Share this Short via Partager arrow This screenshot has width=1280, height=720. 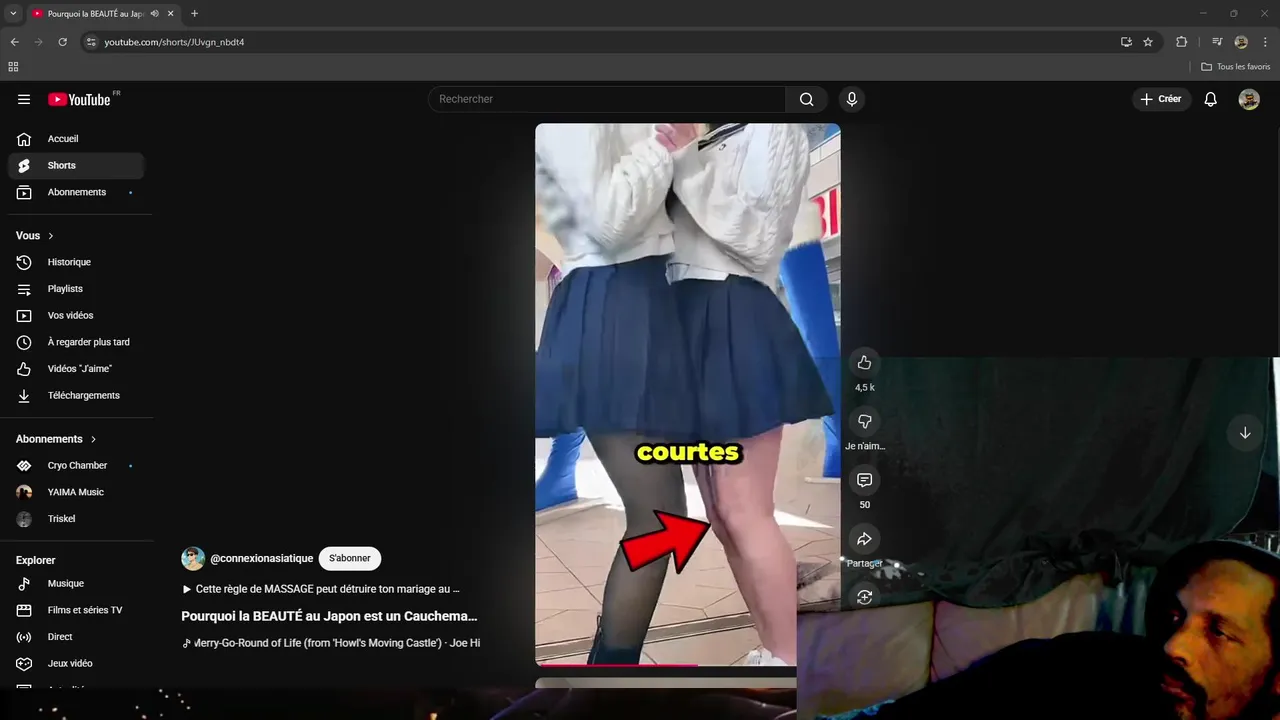coord(864,539)
